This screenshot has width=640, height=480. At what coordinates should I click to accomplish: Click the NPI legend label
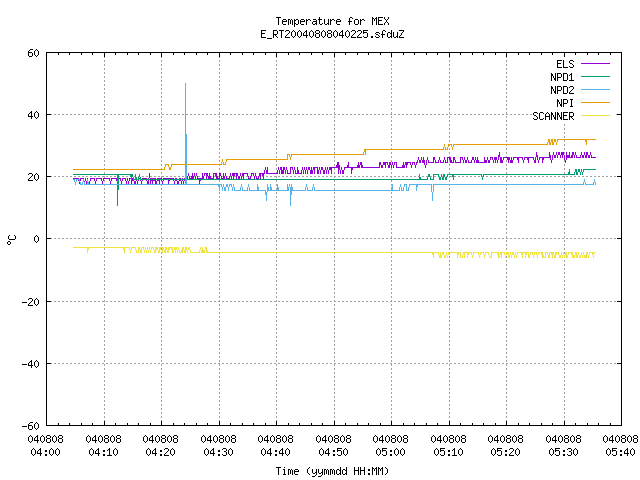point(565,103)
